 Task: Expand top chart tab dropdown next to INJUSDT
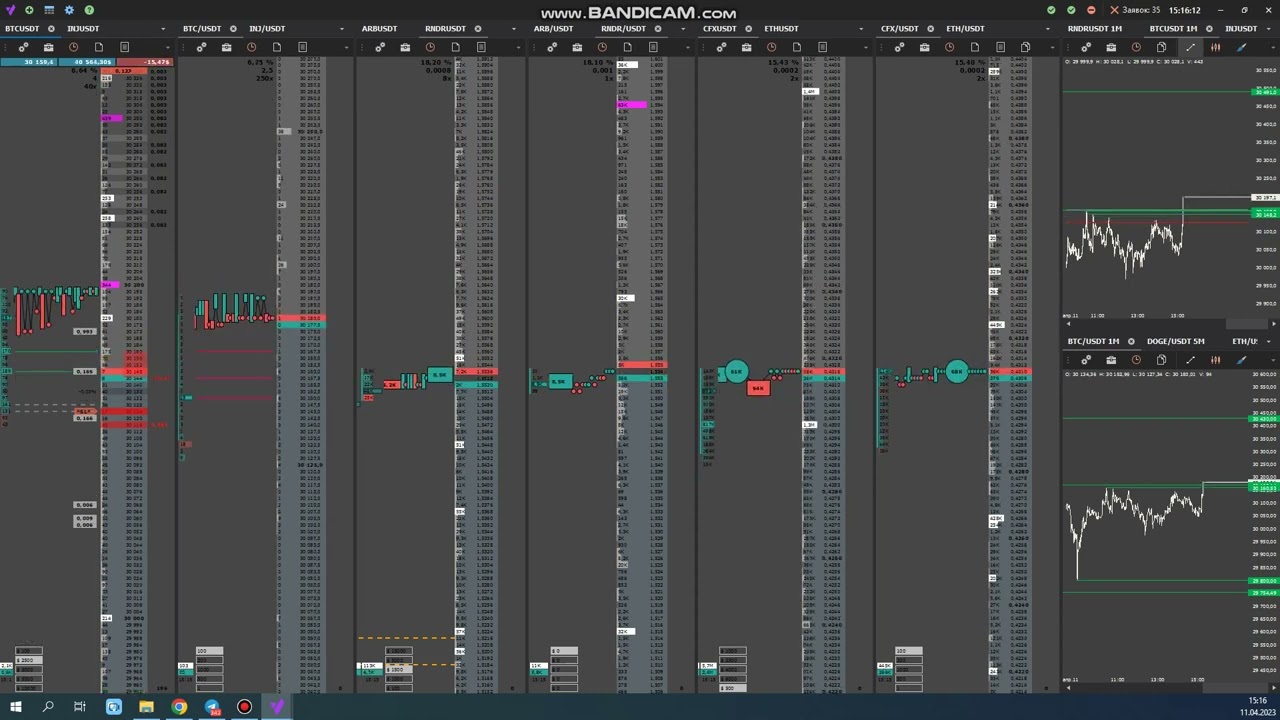click(1269, 29)
